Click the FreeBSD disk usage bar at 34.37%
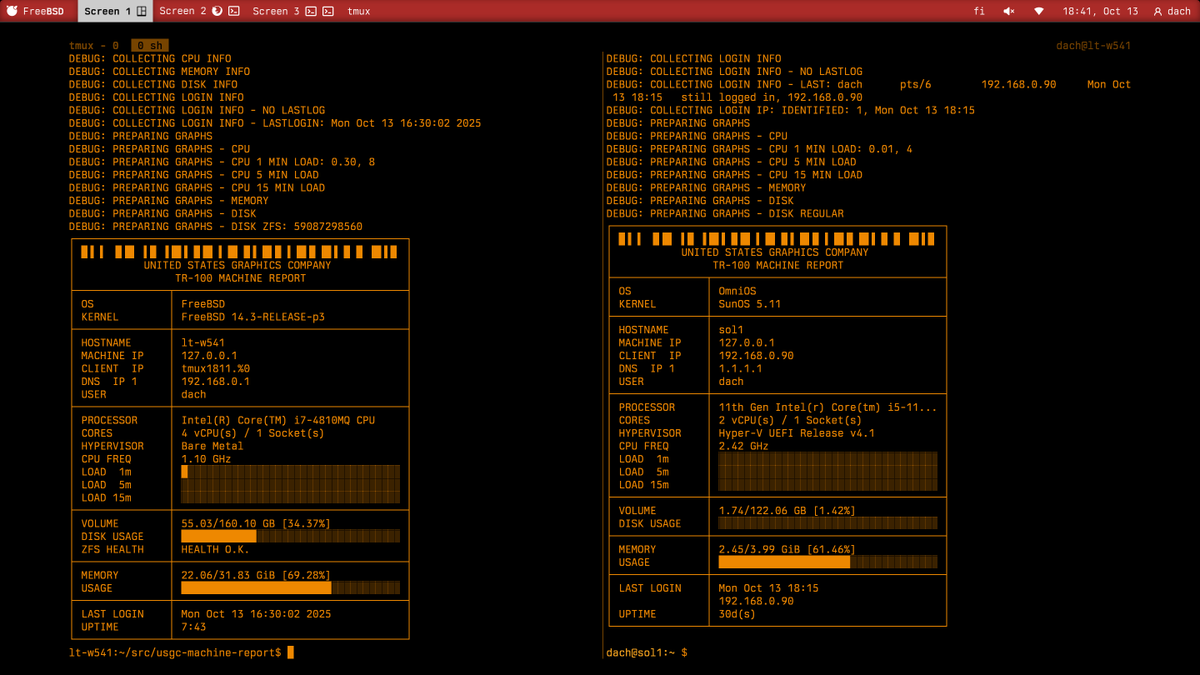This screenshot has width=1200, height=675. coord(290,536)
